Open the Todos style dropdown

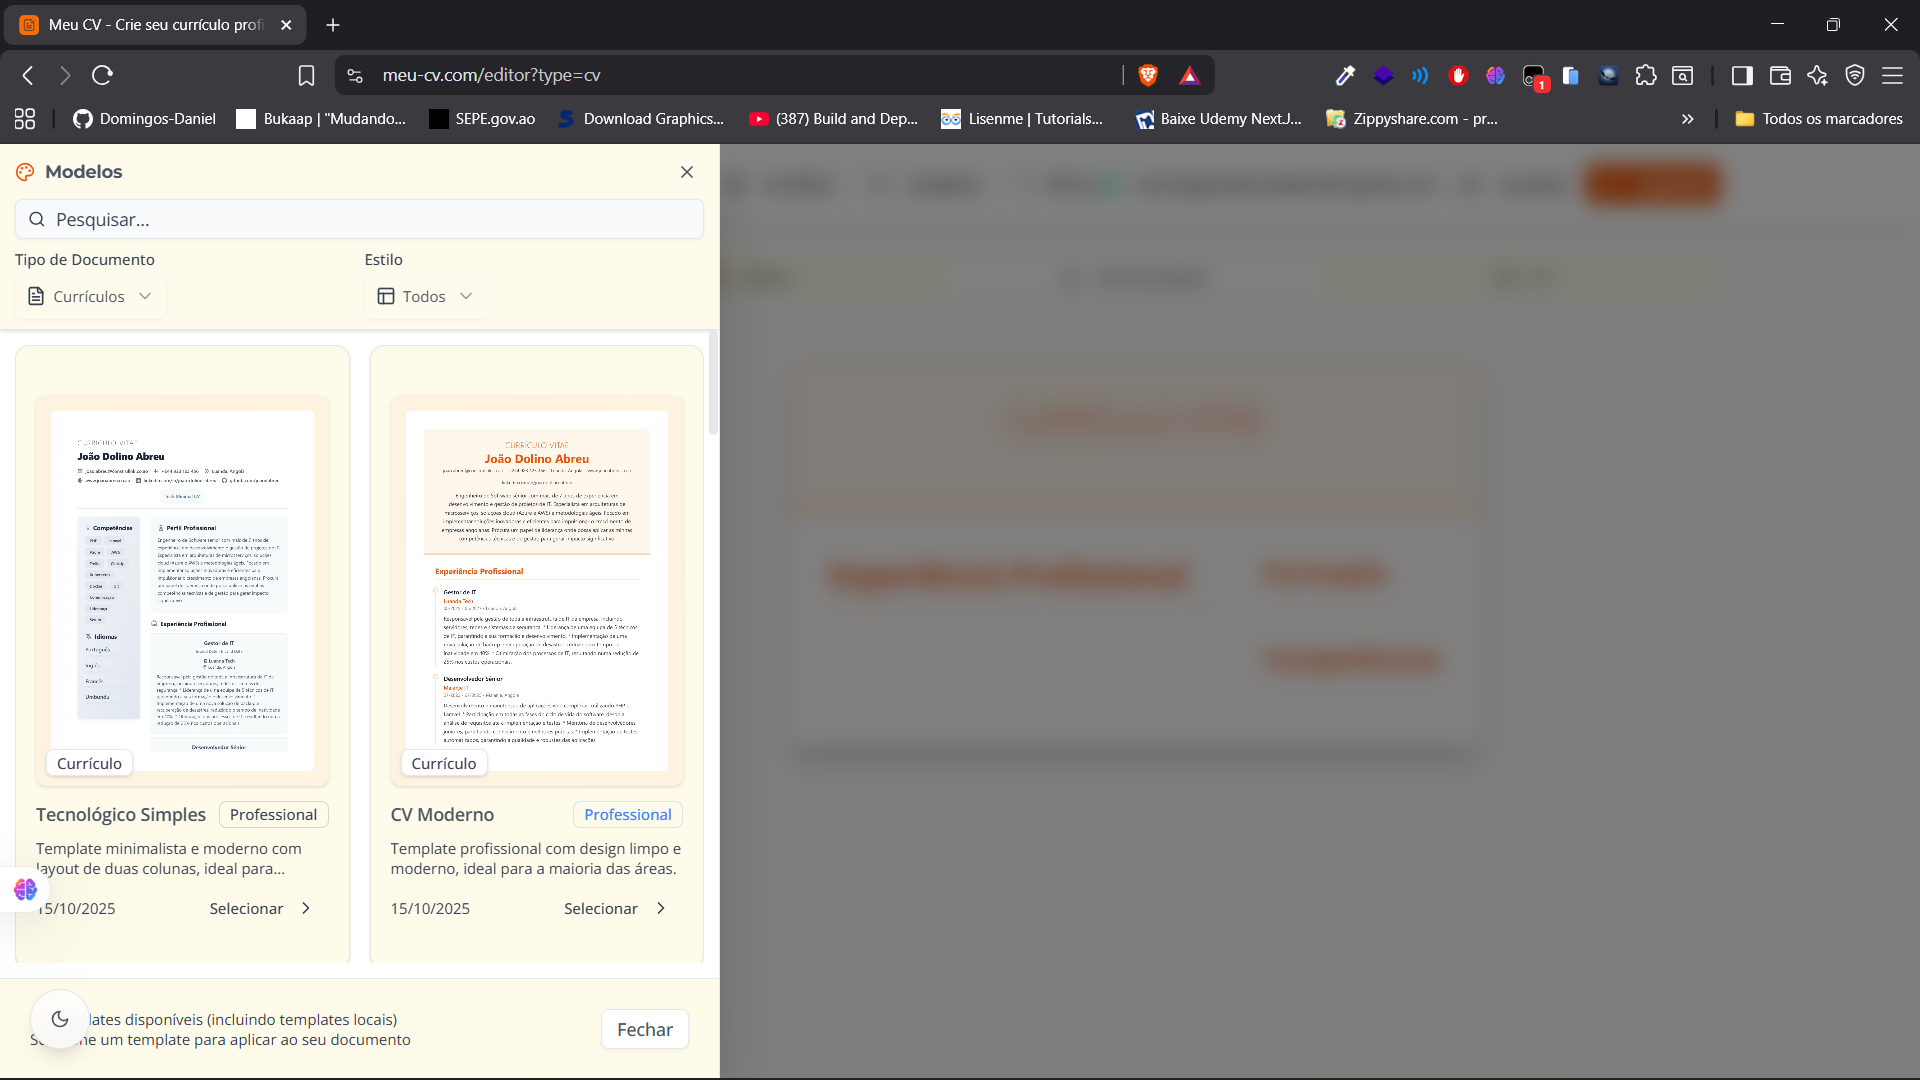coord(424,296)
